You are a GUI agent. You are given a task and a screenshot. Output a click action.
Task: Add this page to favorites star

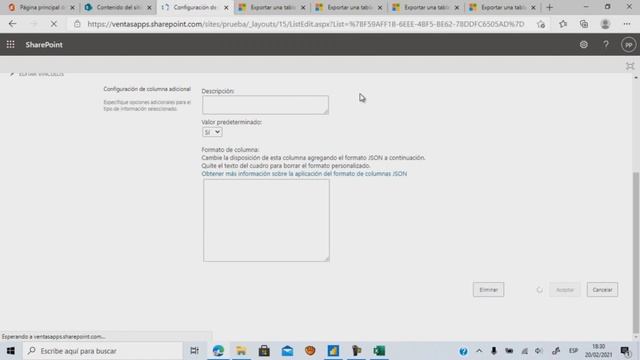point(541,24)
